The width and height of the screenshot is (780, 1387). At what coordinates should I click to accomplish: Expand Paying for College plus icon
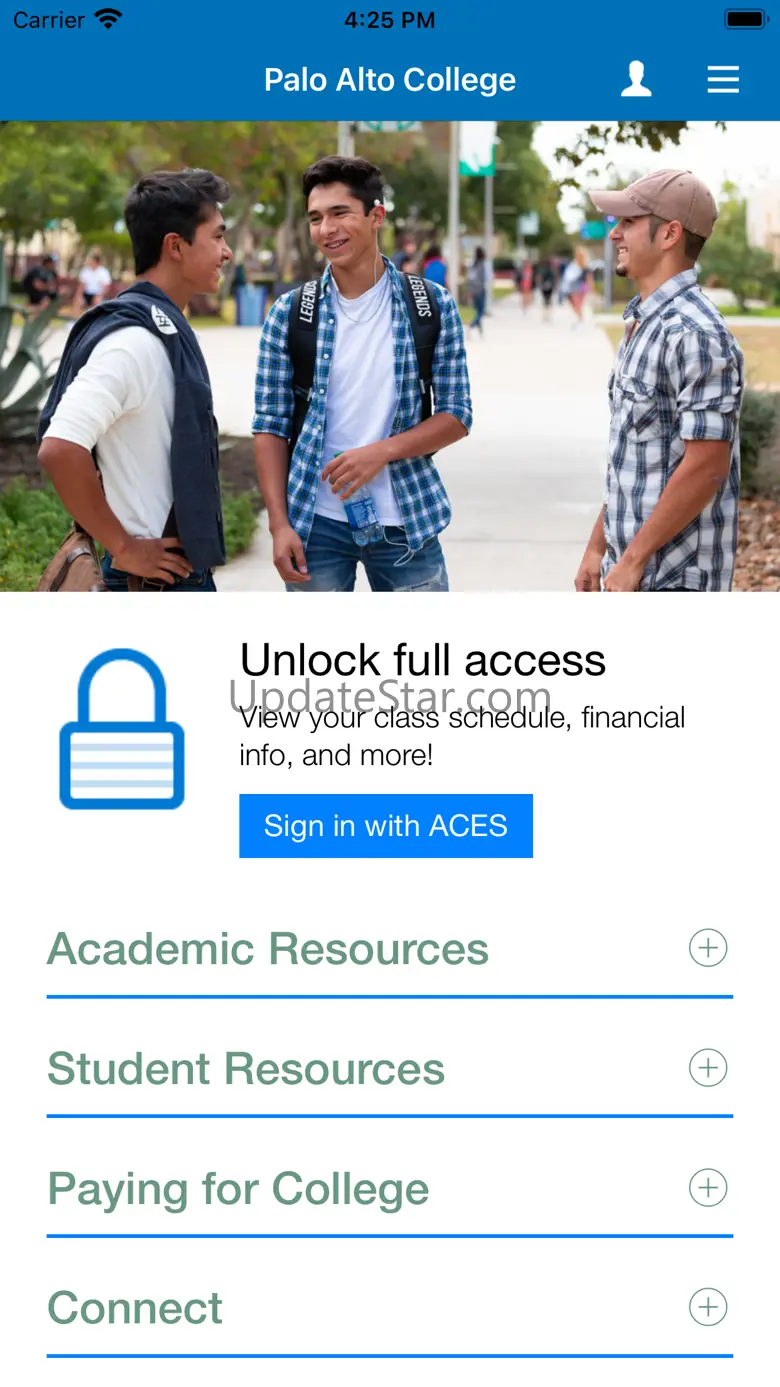pos(708,1188)
